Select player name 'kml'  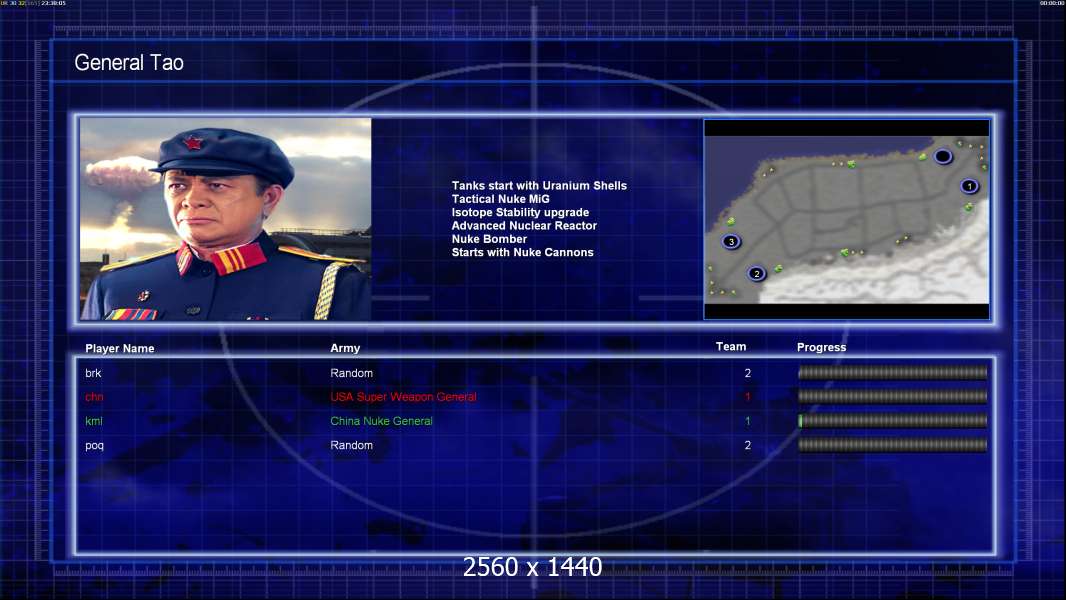point(94,421)
